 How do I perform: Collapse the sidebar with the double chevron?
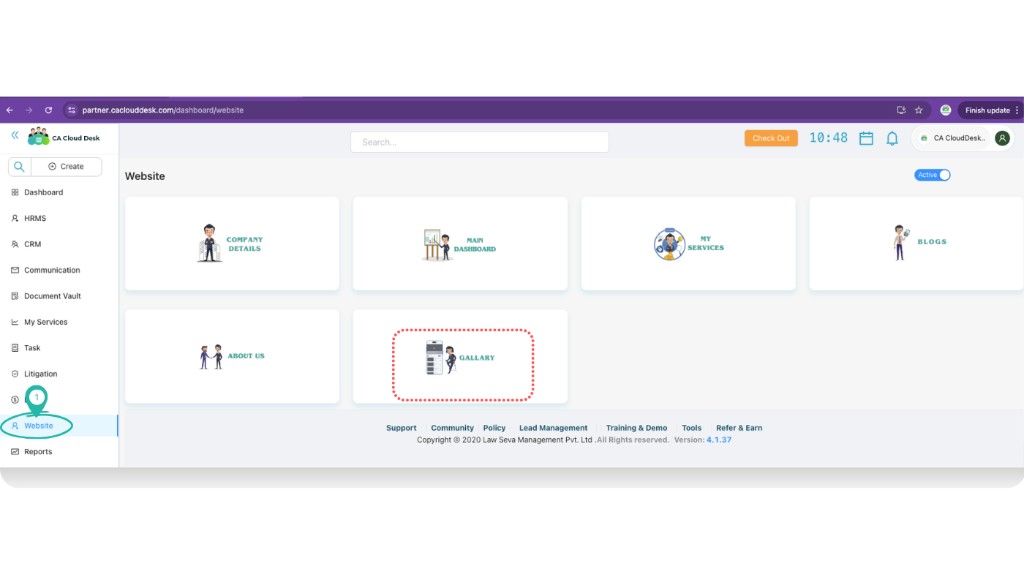(13, 135)
